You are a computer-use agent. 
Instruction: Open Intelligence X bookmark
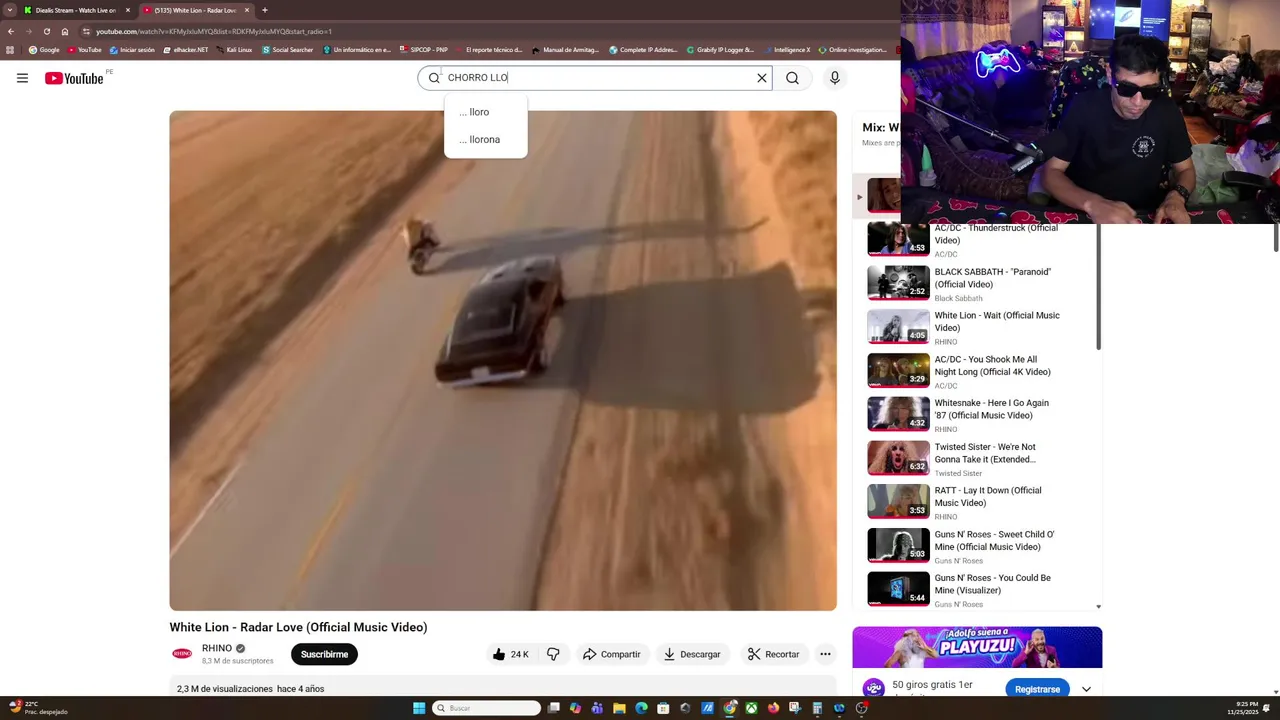(787, 49)
